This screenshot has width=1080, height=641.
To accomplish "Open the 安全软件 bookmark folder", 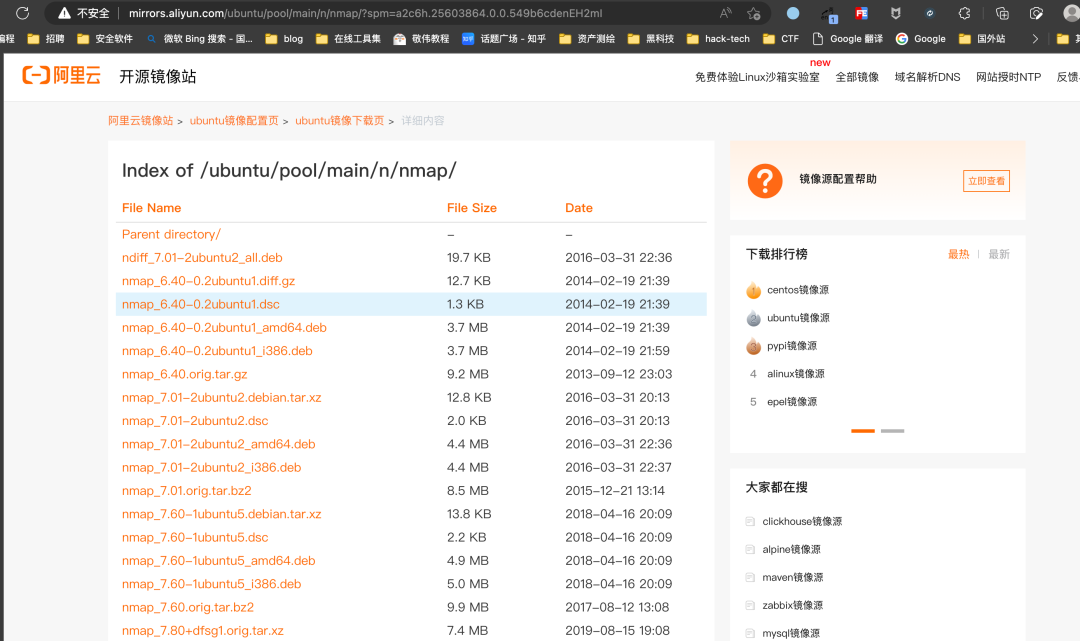I will coord(105,39).
